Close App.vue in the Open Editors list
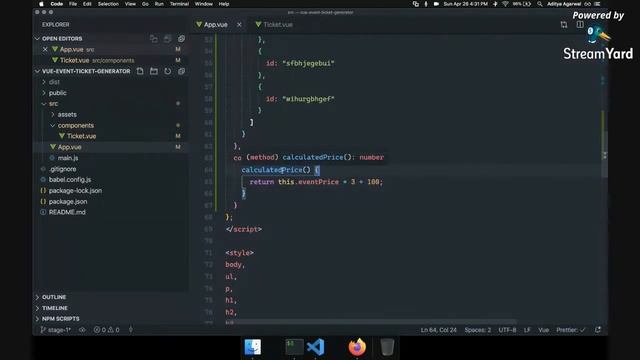This screenshot has width=640, height=360. (45, 49)
